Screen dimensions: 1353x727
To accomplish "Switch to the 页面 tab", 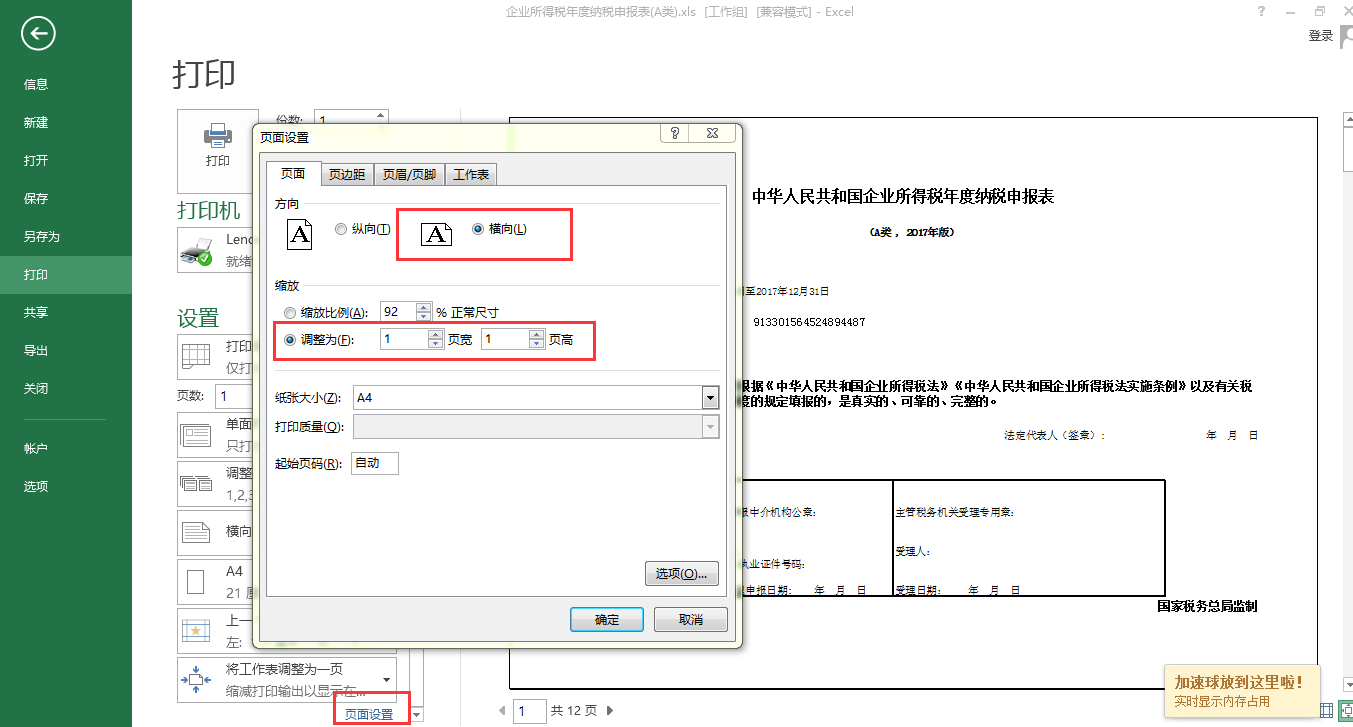I will coord(292,174).
